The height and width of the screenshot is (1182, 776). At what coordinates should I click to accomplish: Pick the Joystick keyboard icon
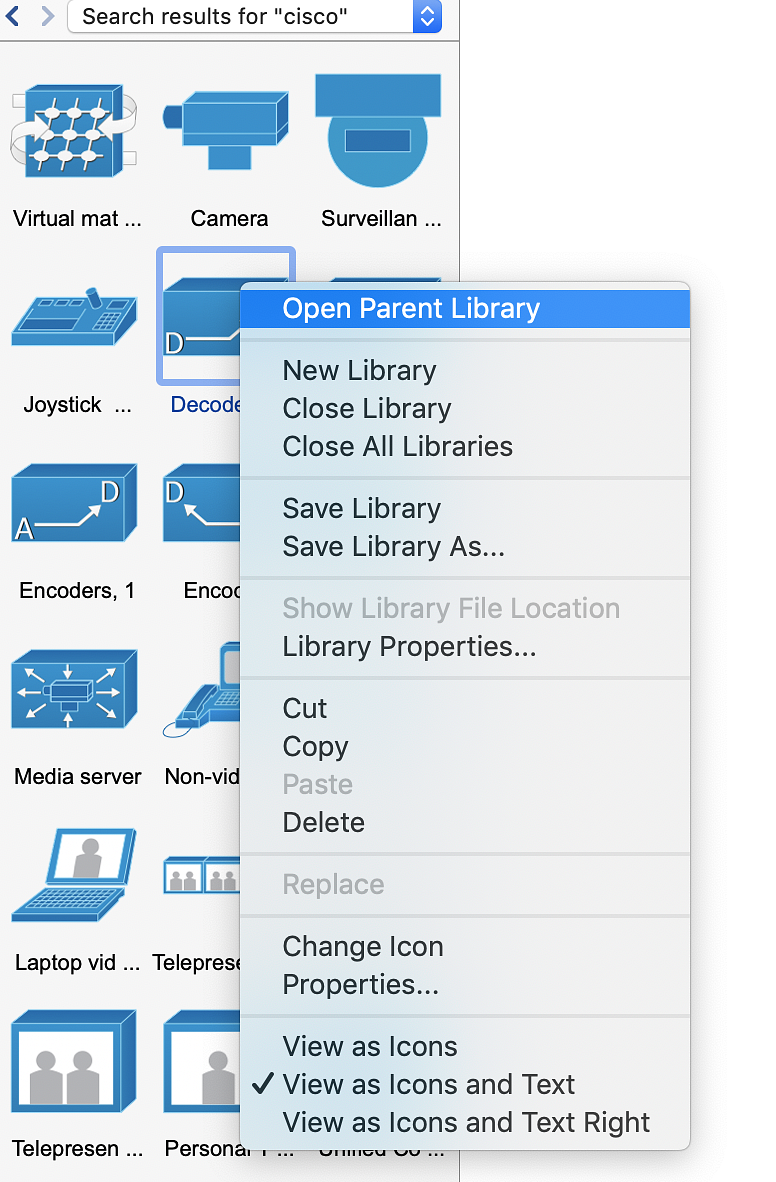[73, 317]
